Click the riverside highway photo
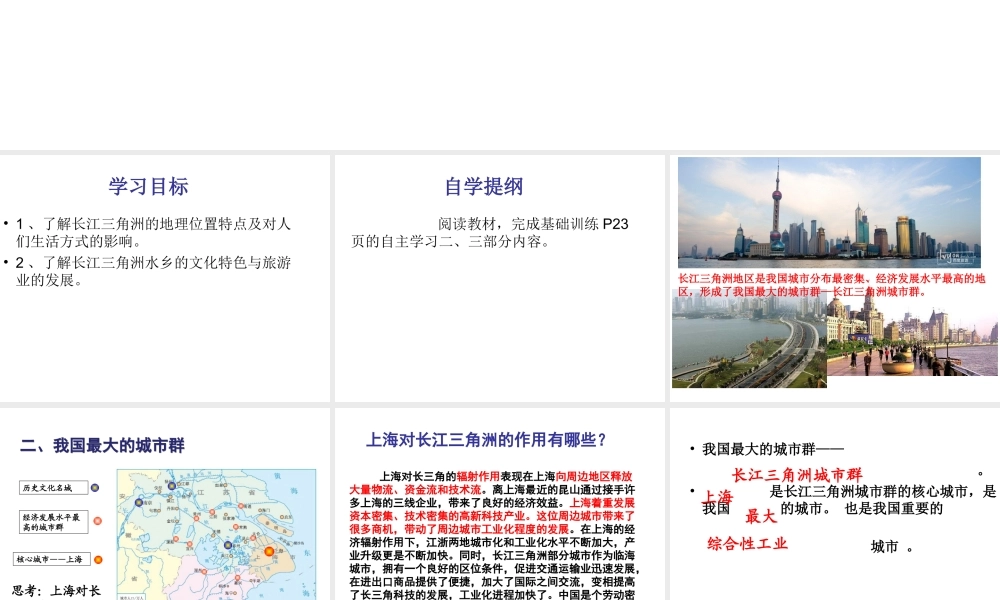 [748, 343]
